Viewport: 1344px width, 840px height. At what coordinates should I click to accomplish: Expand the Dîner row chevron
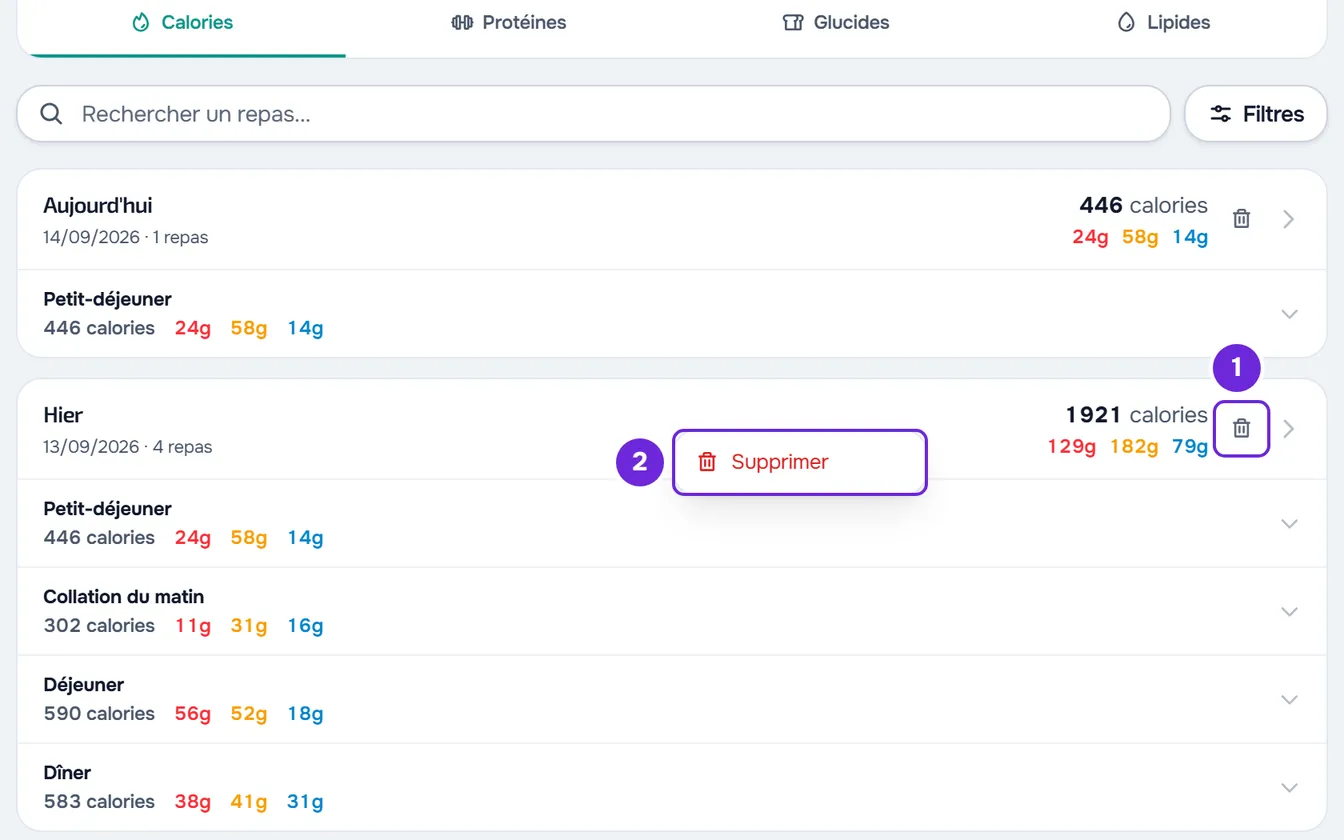pyautogui.click(x=1289, y=787)
